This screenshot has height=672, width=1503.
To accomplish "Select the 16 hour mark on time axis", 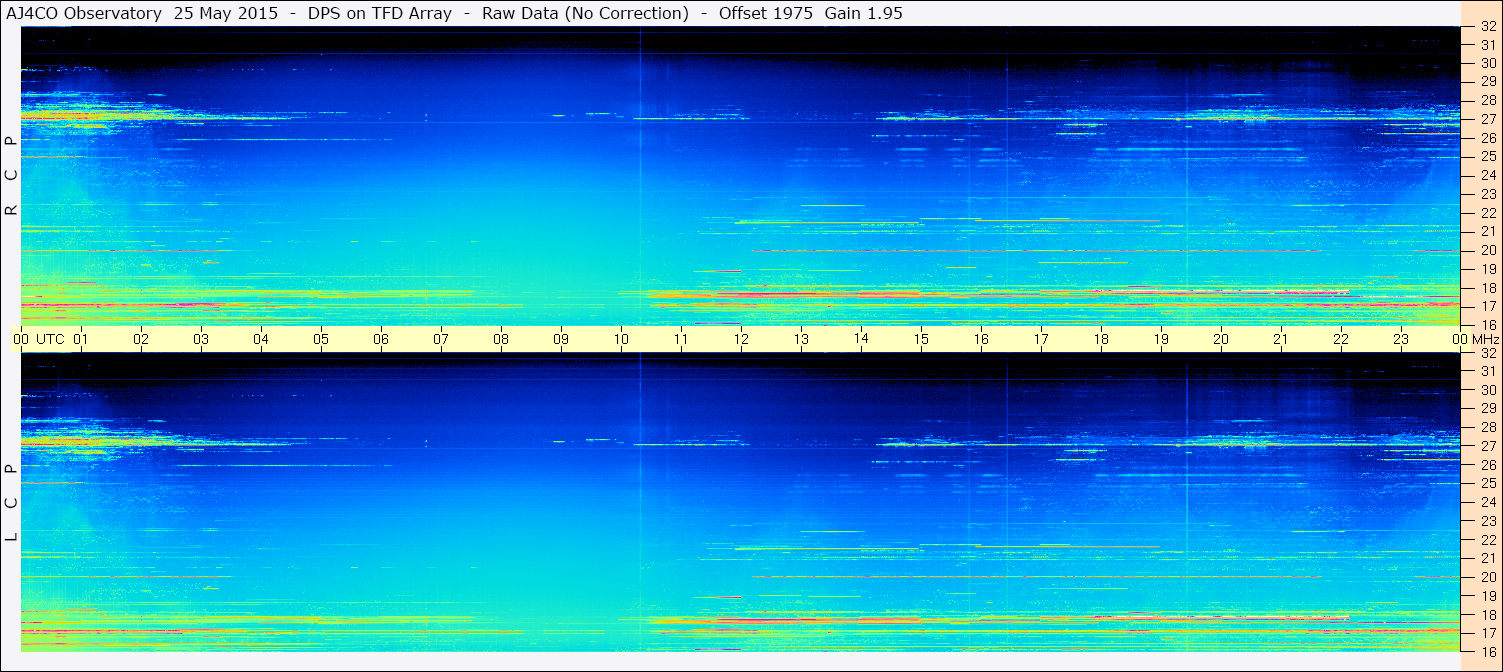I will pos(981,339).
